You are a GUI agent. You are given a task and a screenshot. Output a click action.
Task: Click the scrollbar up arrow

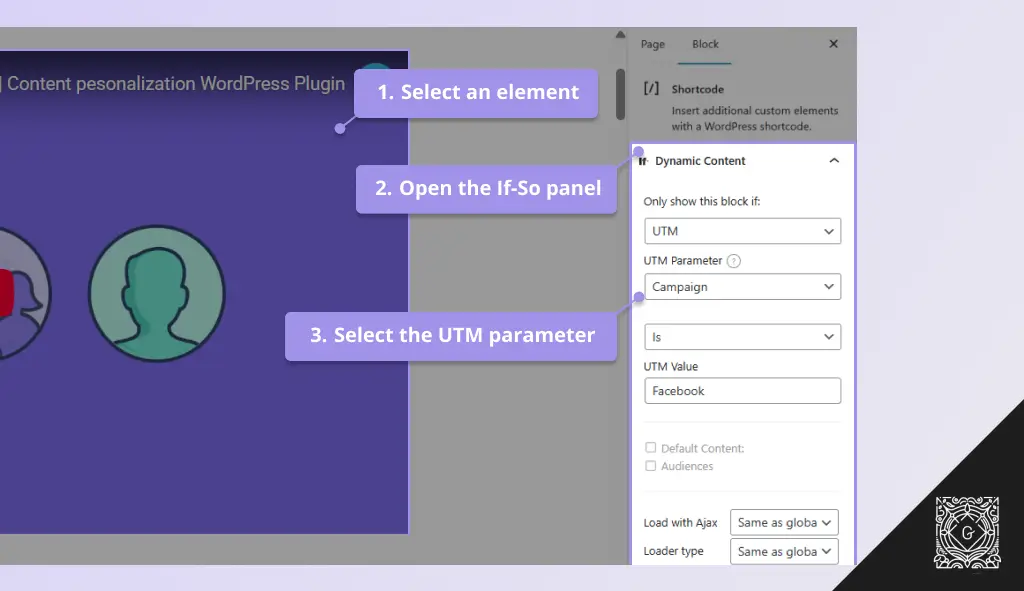pyautogui.click(x=620, y=33)
